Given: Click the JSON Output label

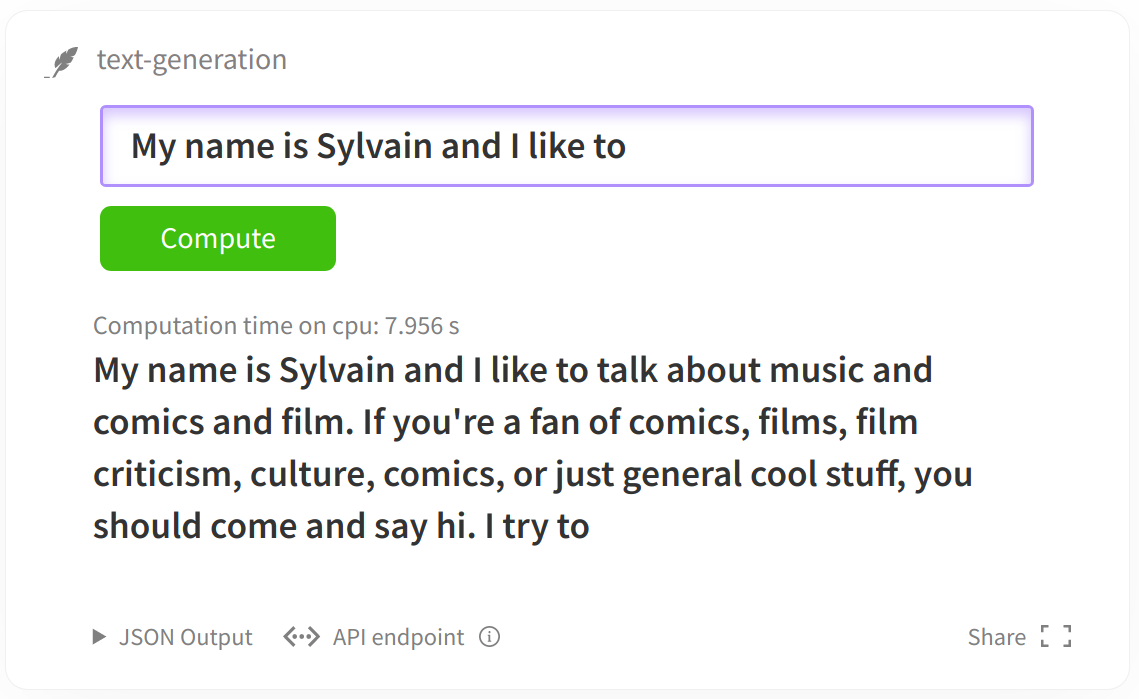Looking at the screenshot, I should [185, 637].
